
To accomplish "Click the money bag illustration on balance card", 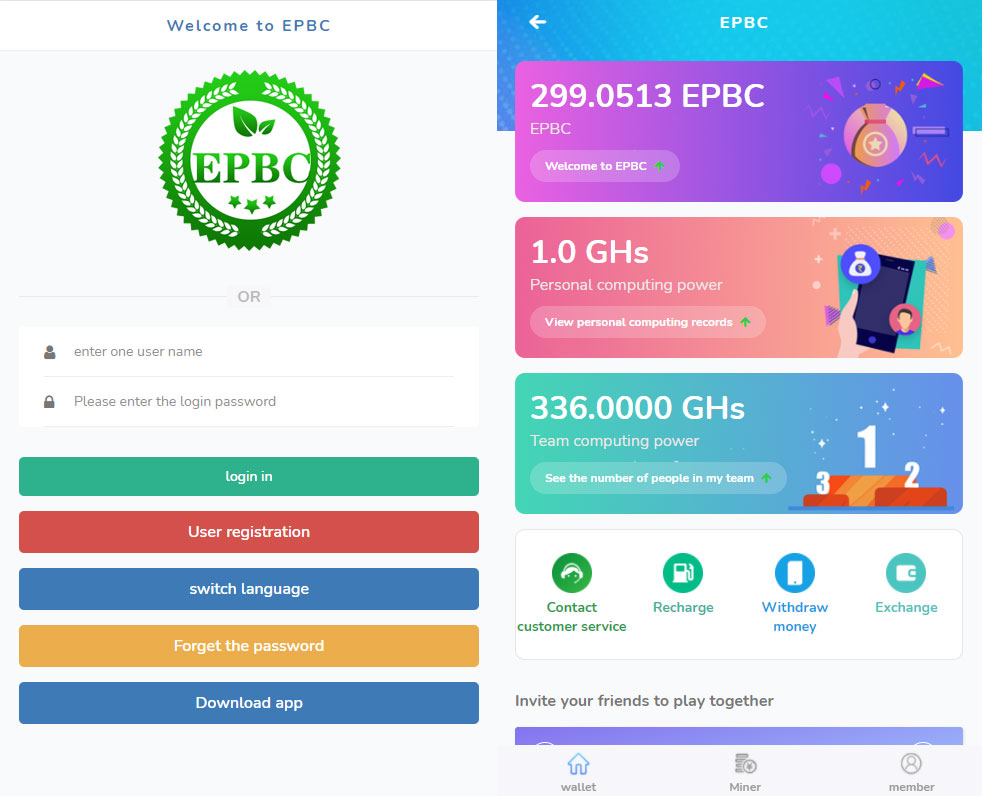I will 875,135.
